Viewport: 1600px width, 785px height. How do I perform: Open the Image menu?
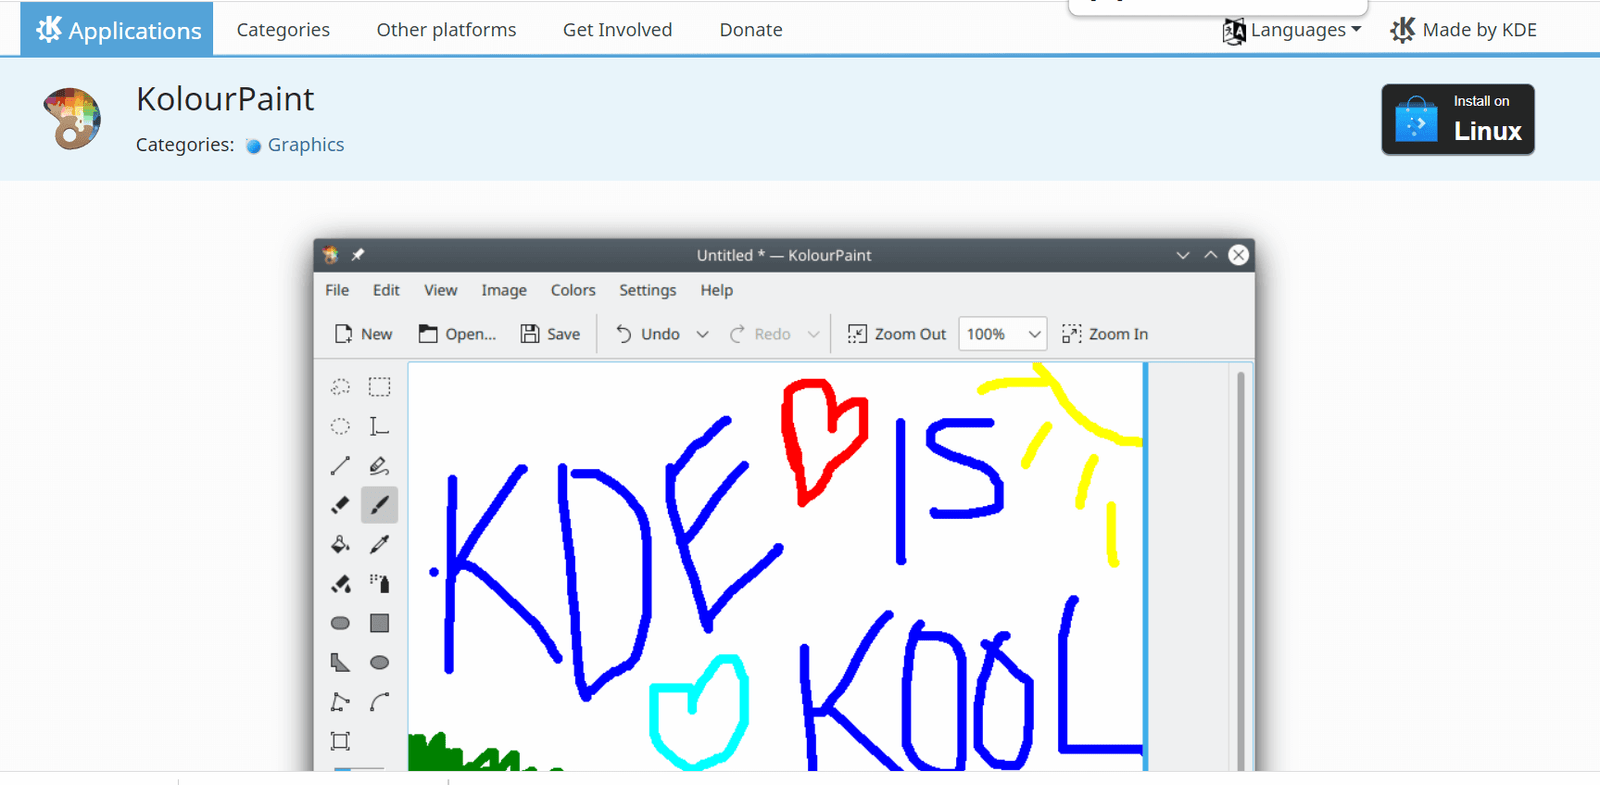[504, 290]
